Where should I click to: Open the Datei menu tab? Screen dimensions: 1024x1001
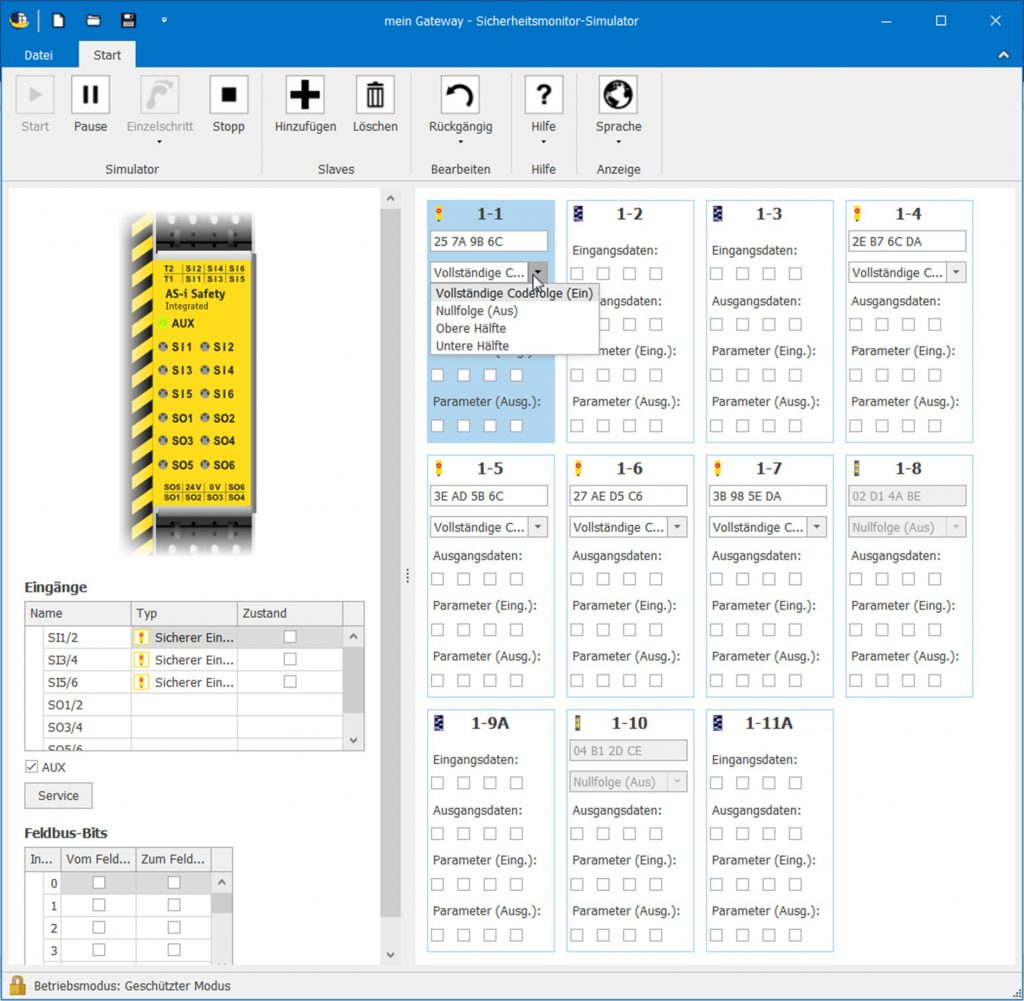[x=38, y=55]
